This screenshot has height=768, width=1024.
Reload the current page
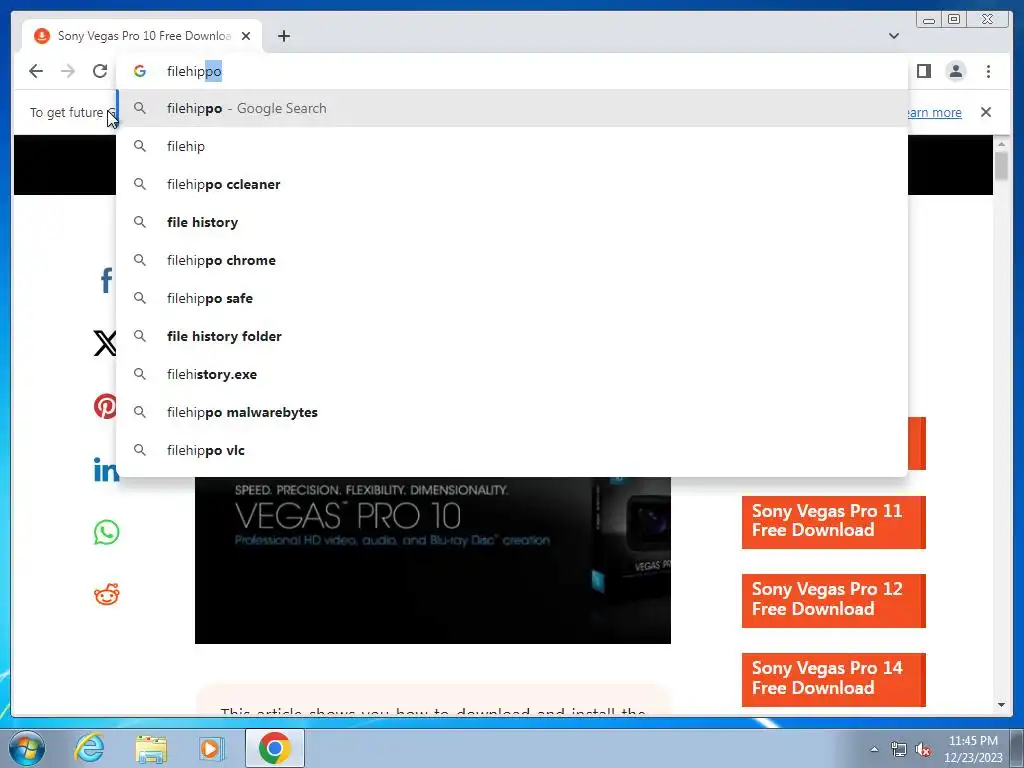coord(99,71)
